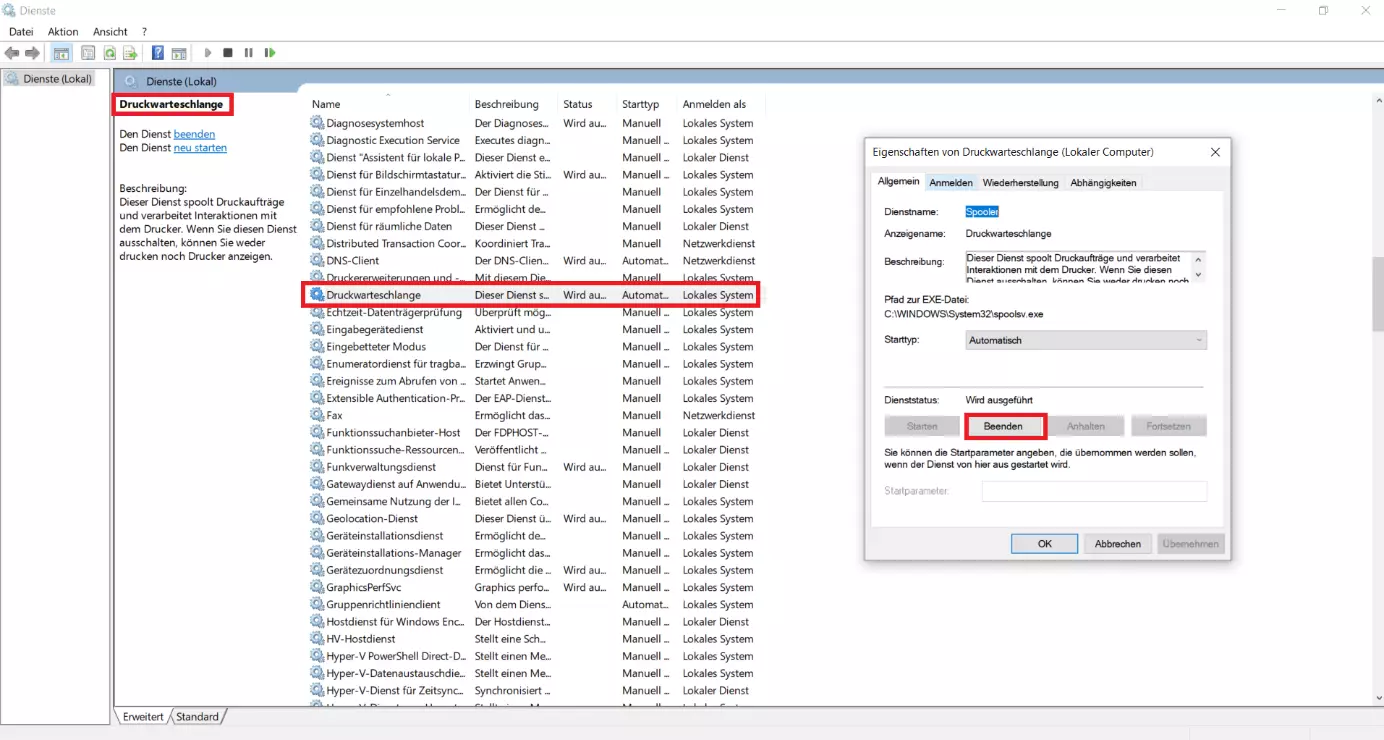Click the Dienstname field showing Spooler
The height and width of the screenshot is (740, 1384).
coord(982,212)
